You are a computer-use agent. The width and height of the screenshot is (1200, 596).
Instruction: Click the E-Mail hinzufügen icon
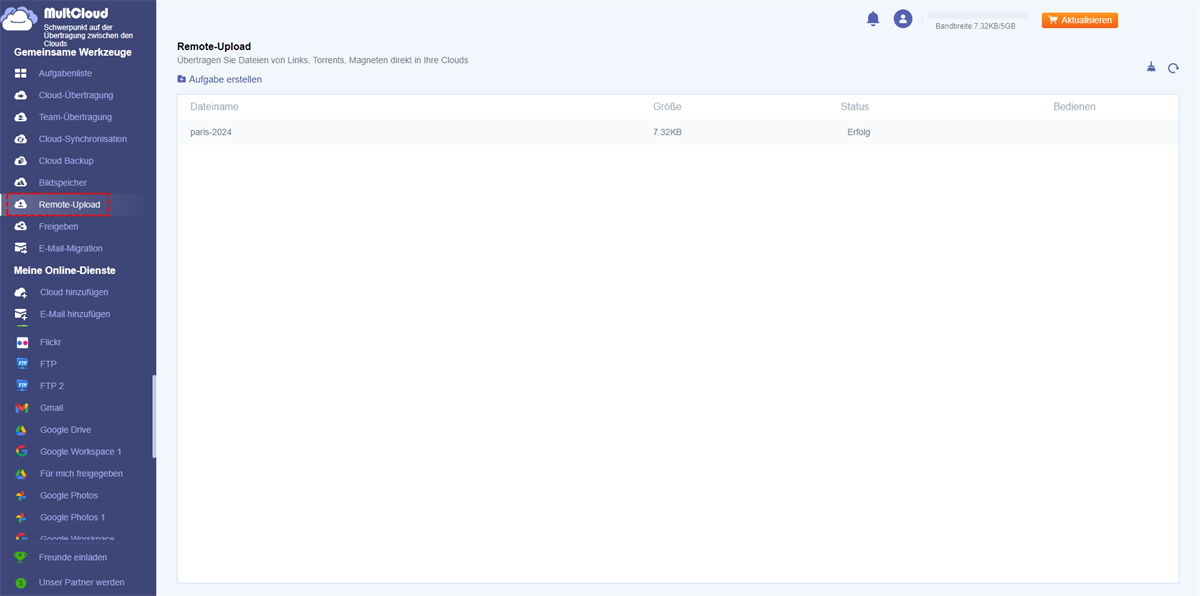tap(21, 314)
